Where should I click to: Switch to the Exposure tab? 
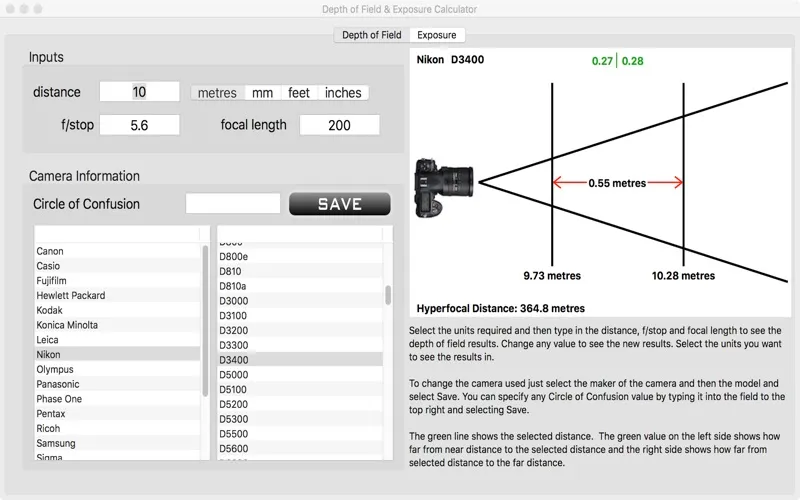click(x=437, y=35)
